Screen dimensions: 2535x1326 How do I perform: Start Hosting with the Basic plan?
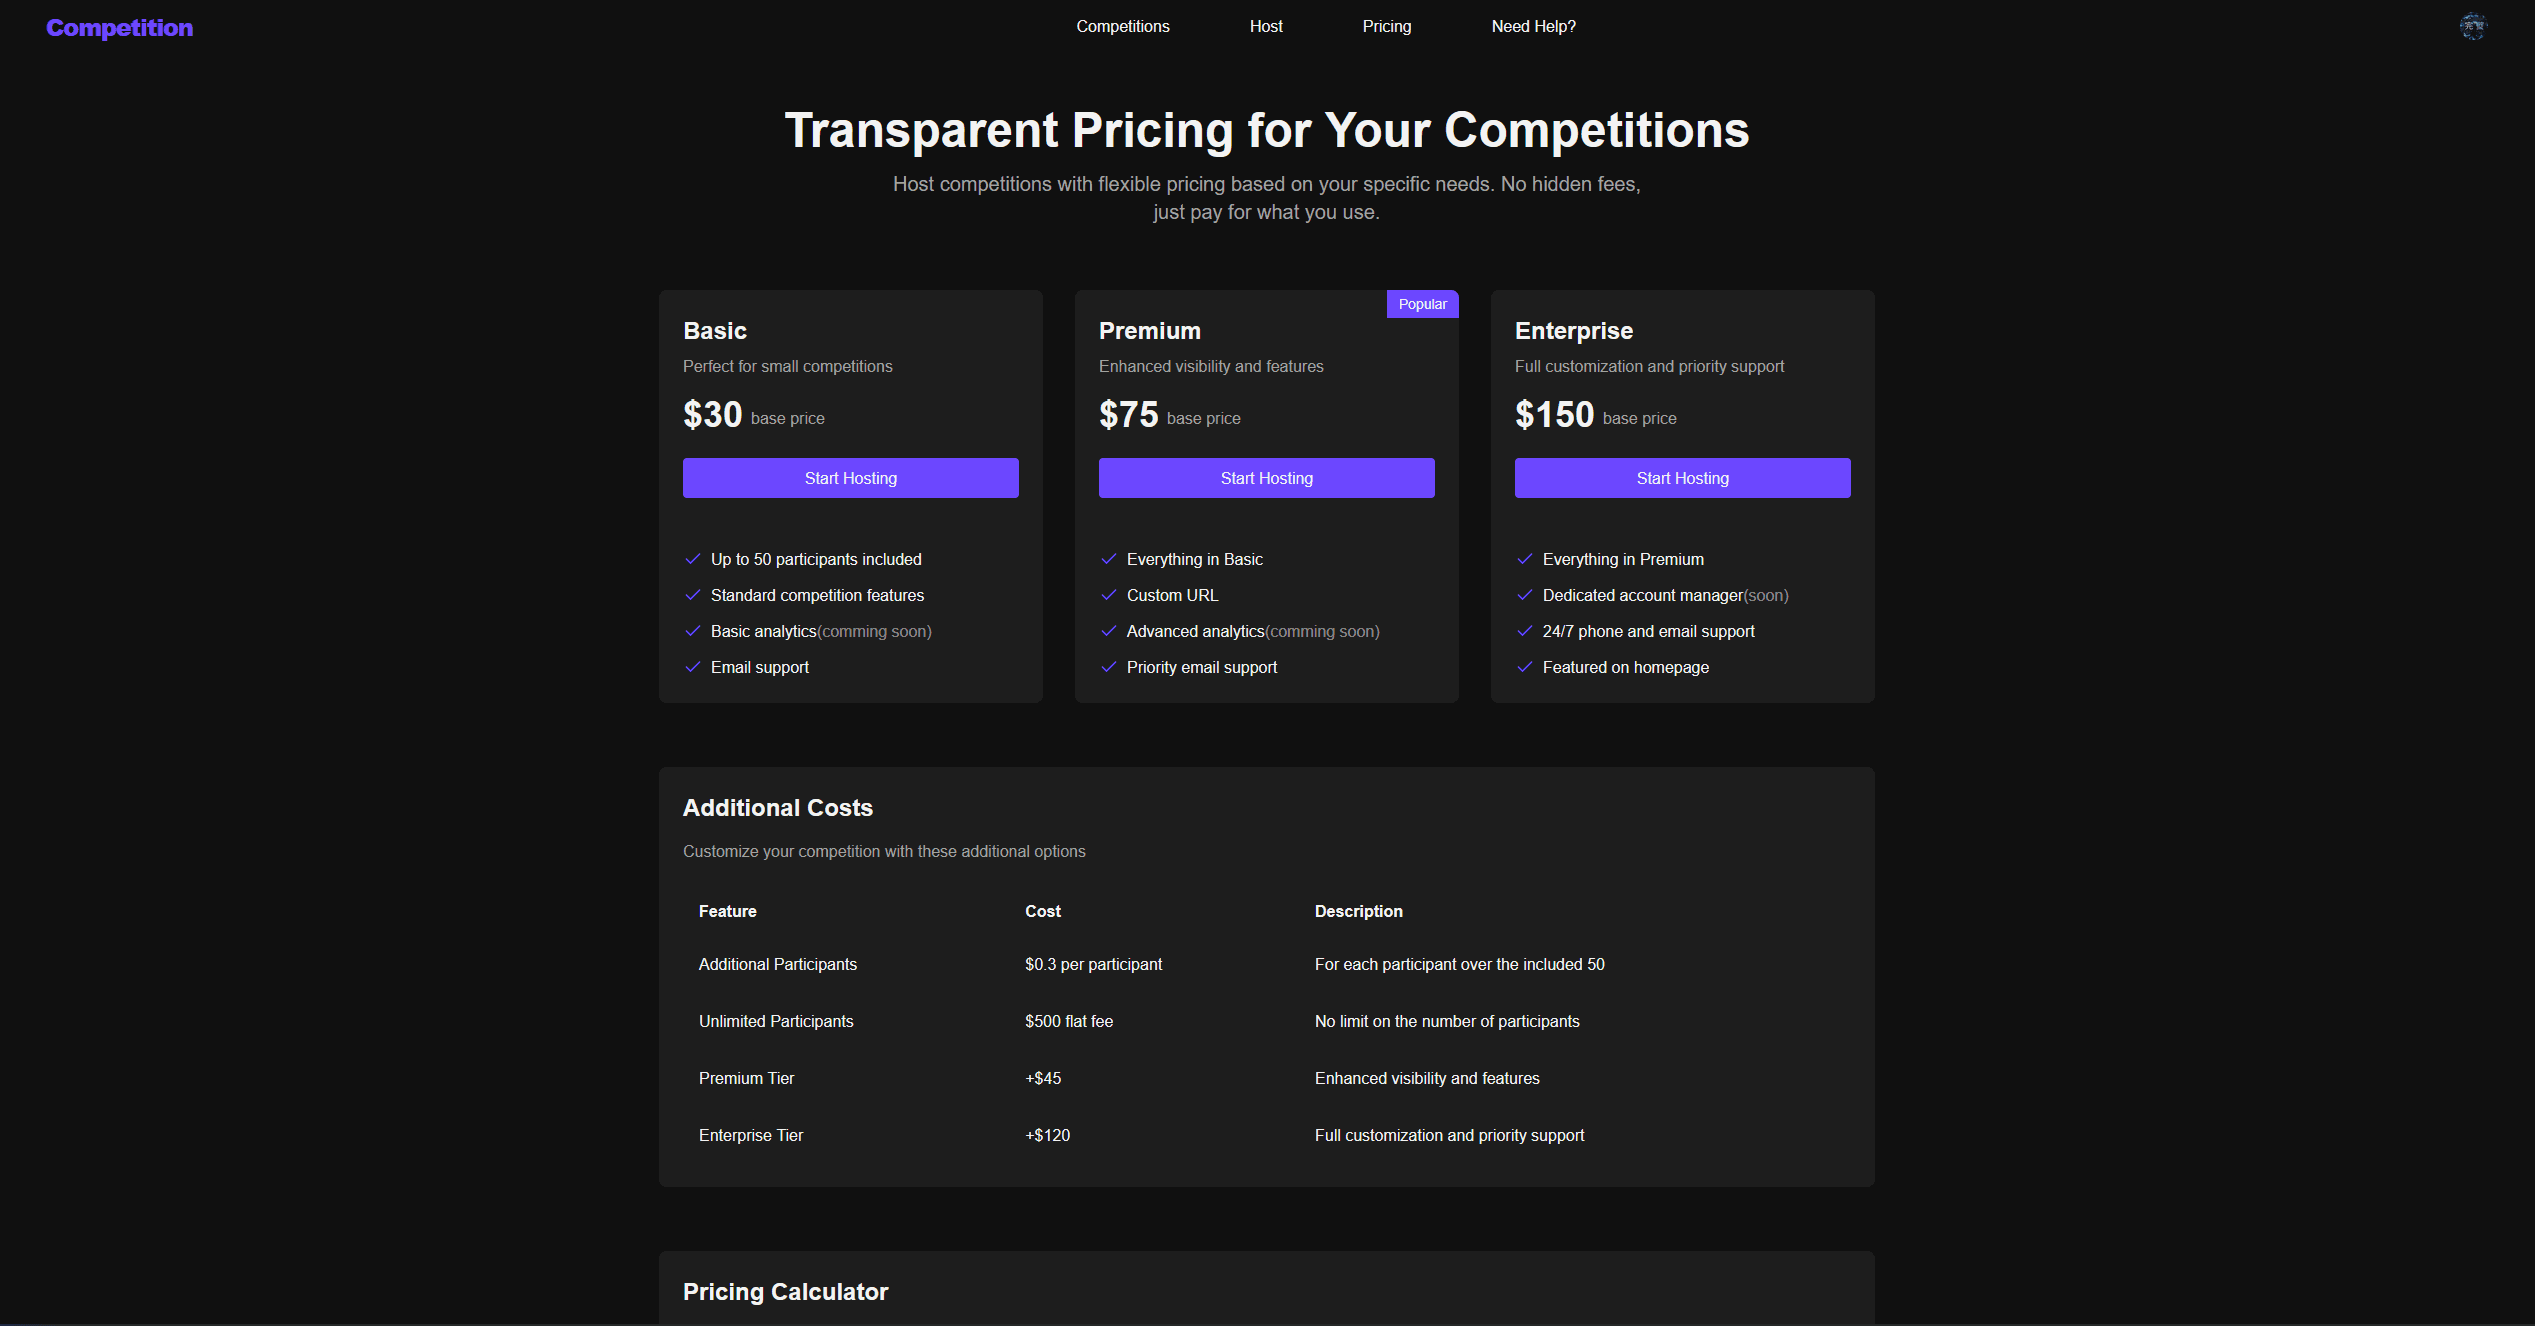[x=851, y=478]
